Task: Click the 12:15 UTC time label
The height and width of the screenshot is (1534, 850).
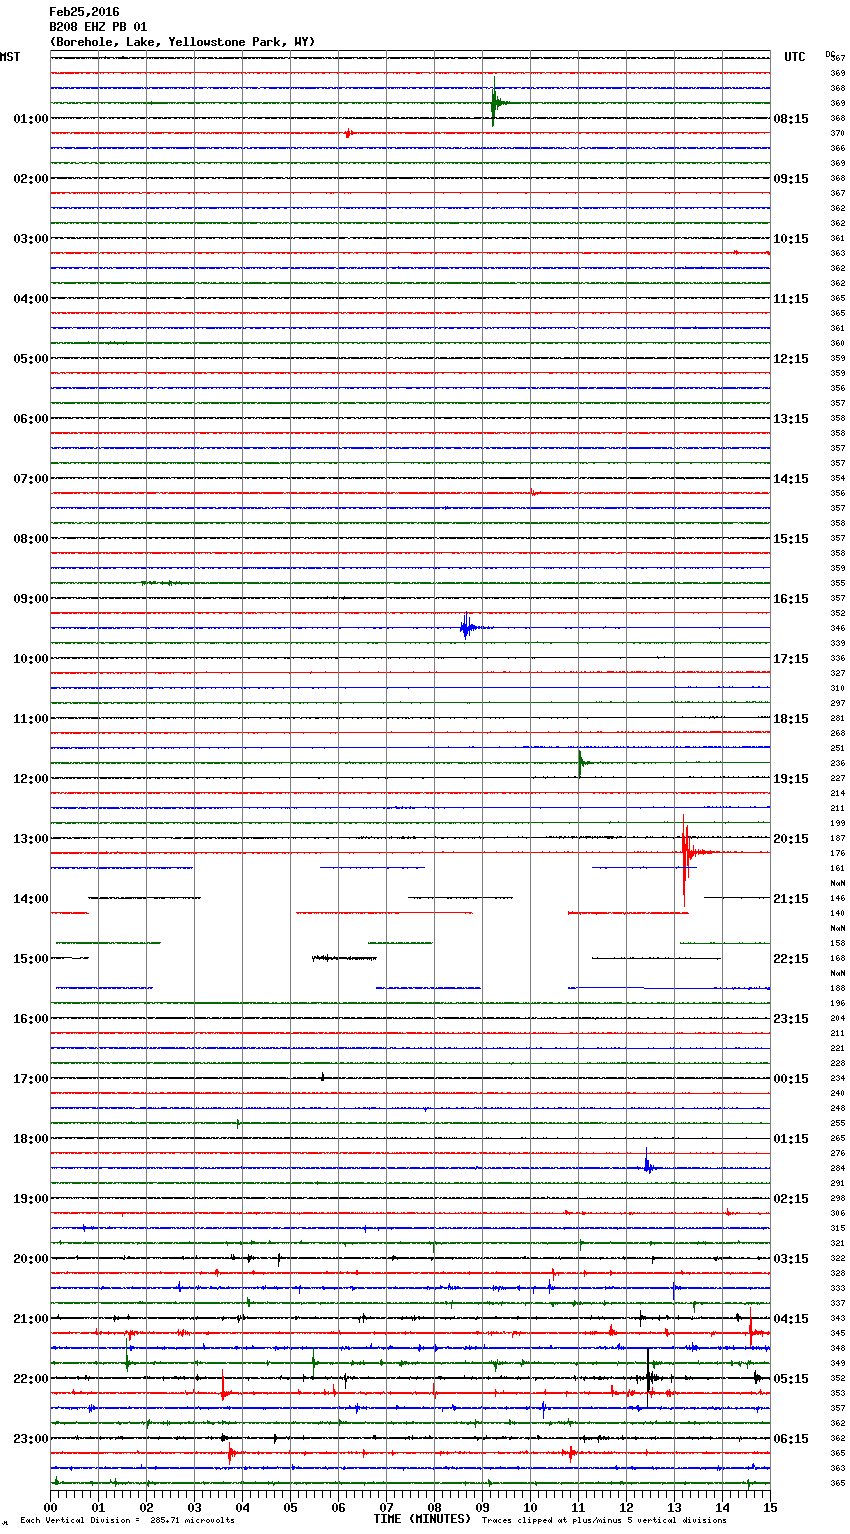Action: (x=791, y=359)
